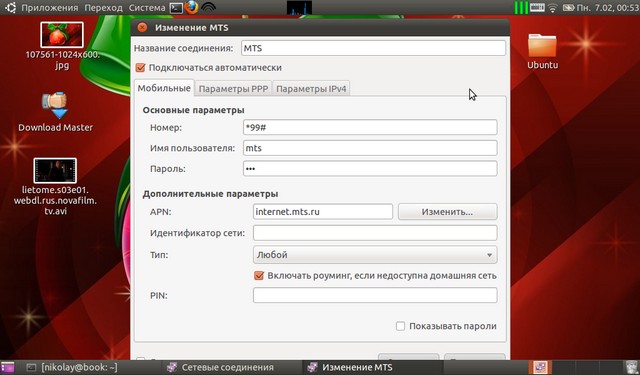
Task: Open the Переход menu
Action: (103, 7)
